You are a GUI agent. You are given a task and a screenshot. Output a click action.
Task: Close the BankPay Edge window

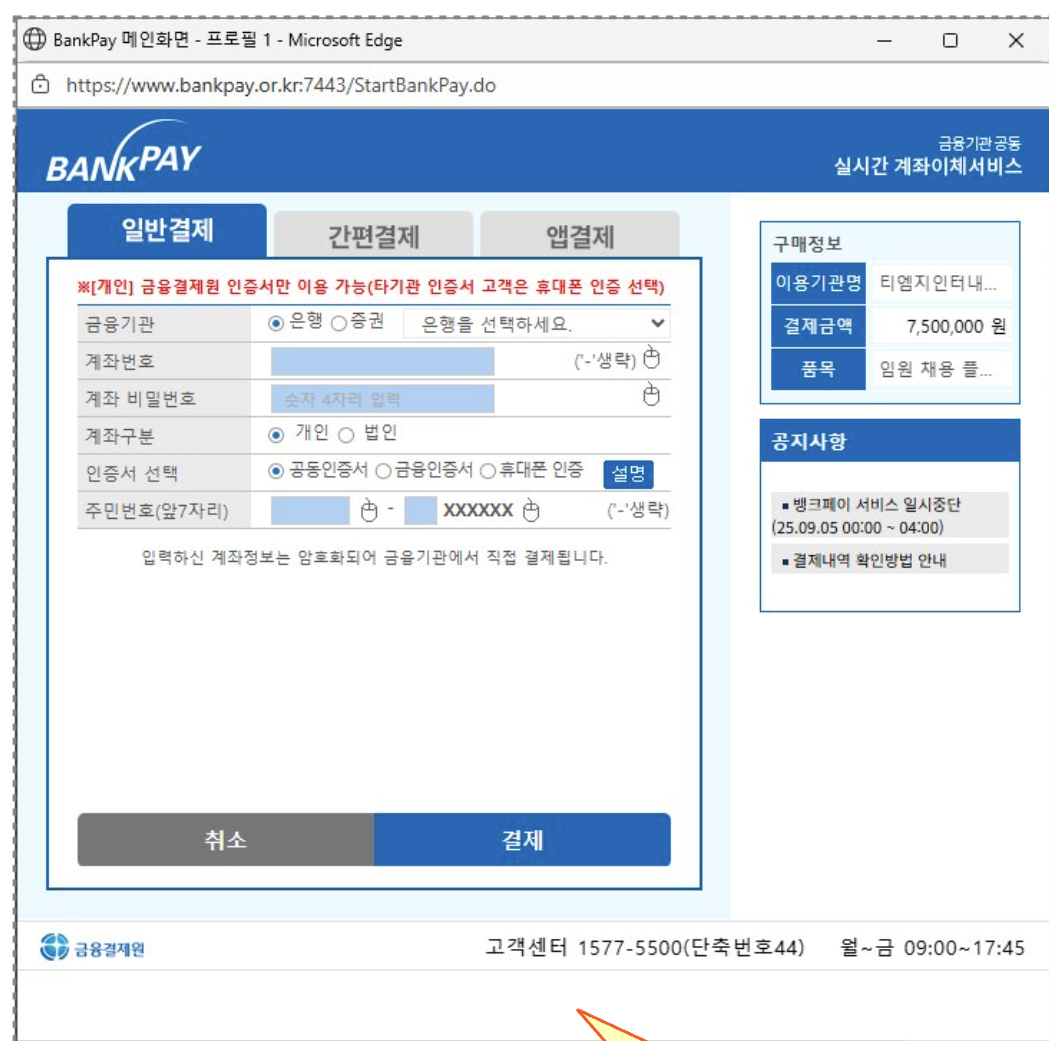[1016, 40]
